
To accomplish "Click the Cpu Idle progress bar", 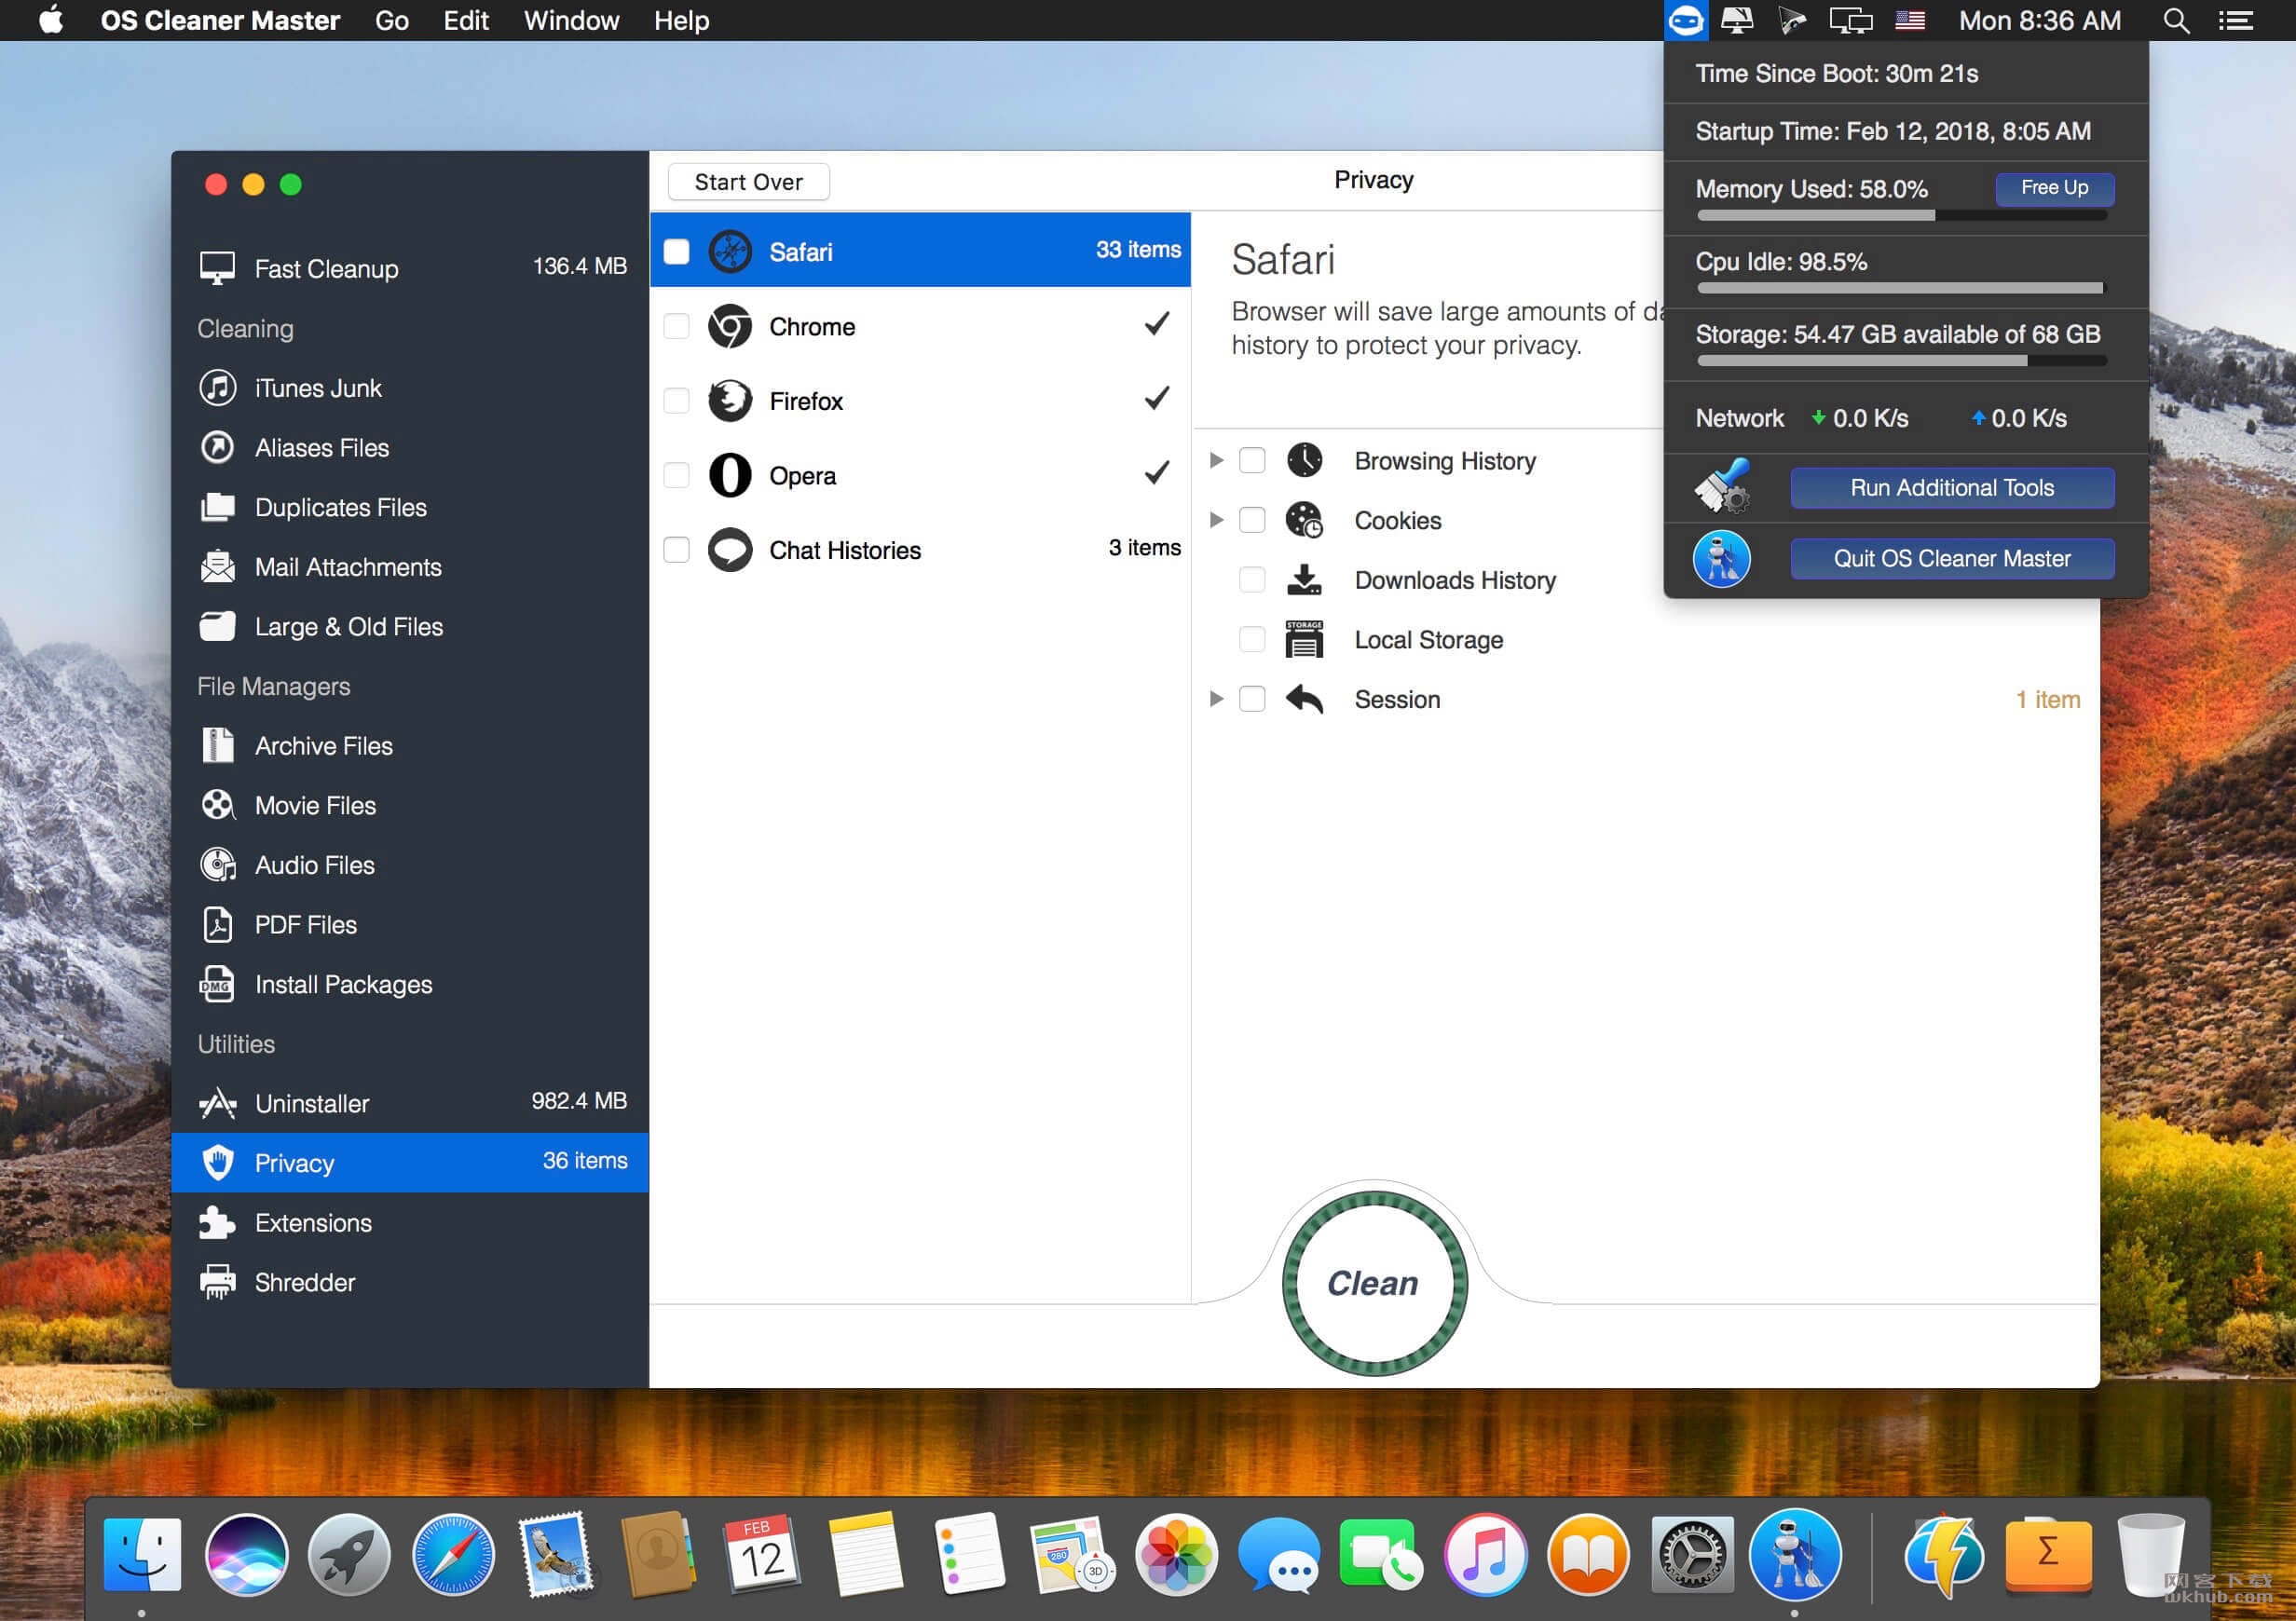I will tap(1901, 288).
